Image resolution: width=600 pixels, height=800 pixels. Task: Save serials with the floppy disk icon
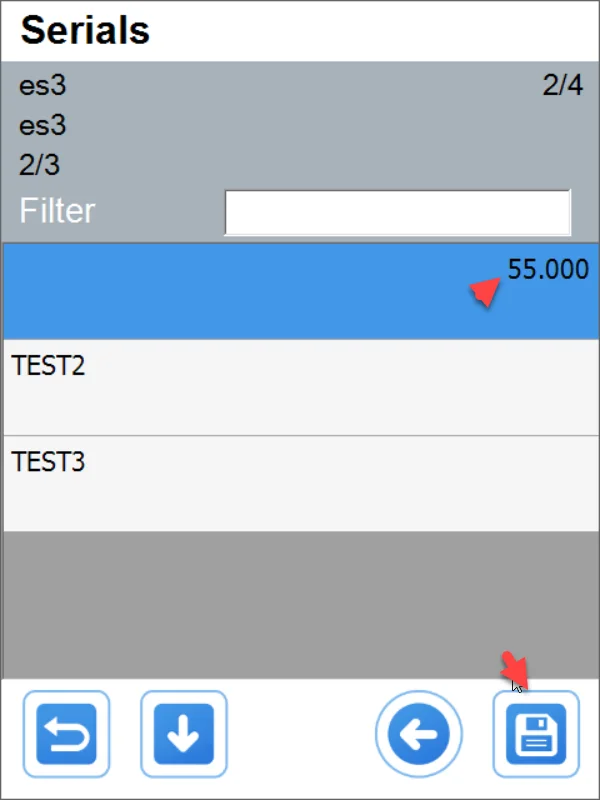(x=536, y=735)
